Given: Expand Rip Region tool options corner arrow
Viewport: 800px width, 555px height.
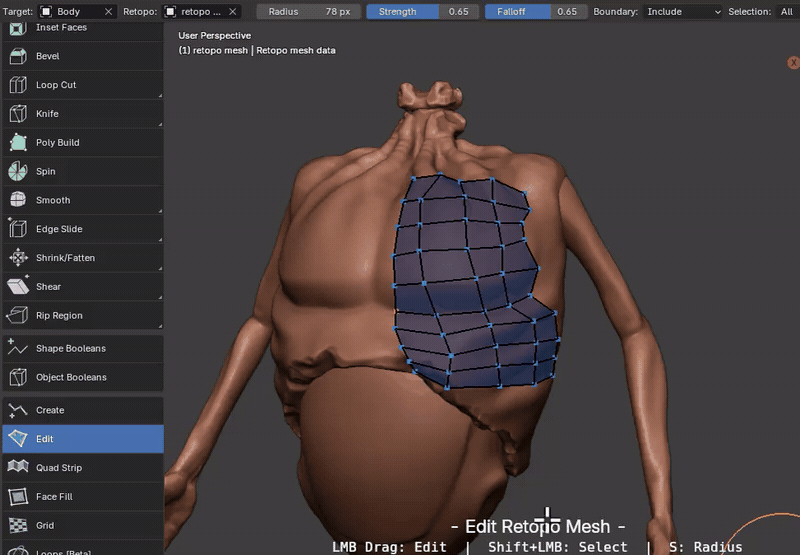Looking at the screenshot, I should (160, 326).
